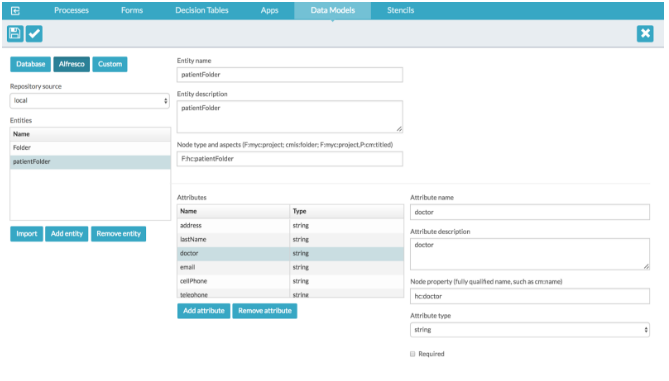Open the Processes tab

point(71,10)
